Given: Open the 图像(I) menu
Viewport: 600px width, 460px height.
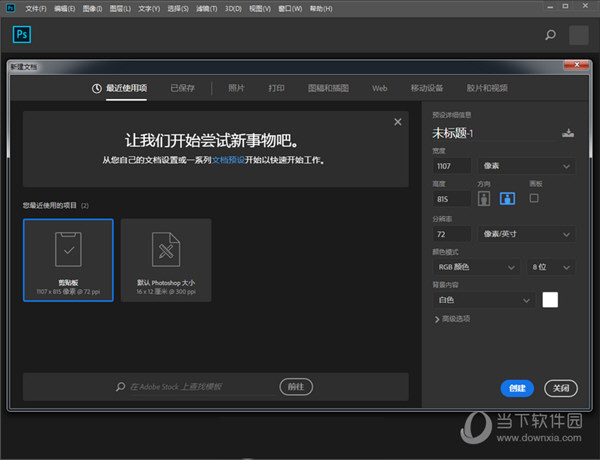Looking at the screenshot, I should pos(92,8).
